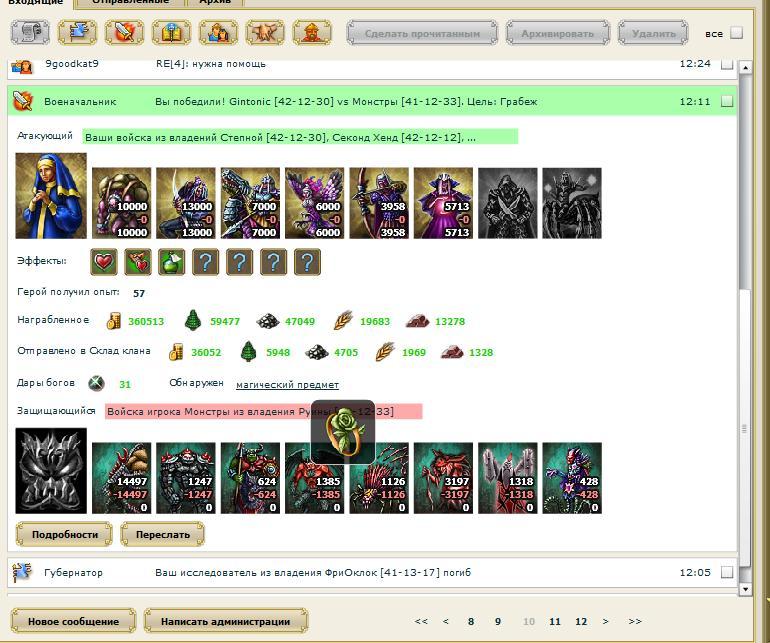
Task: Go to previous page with <
Action: click(445, 621)
